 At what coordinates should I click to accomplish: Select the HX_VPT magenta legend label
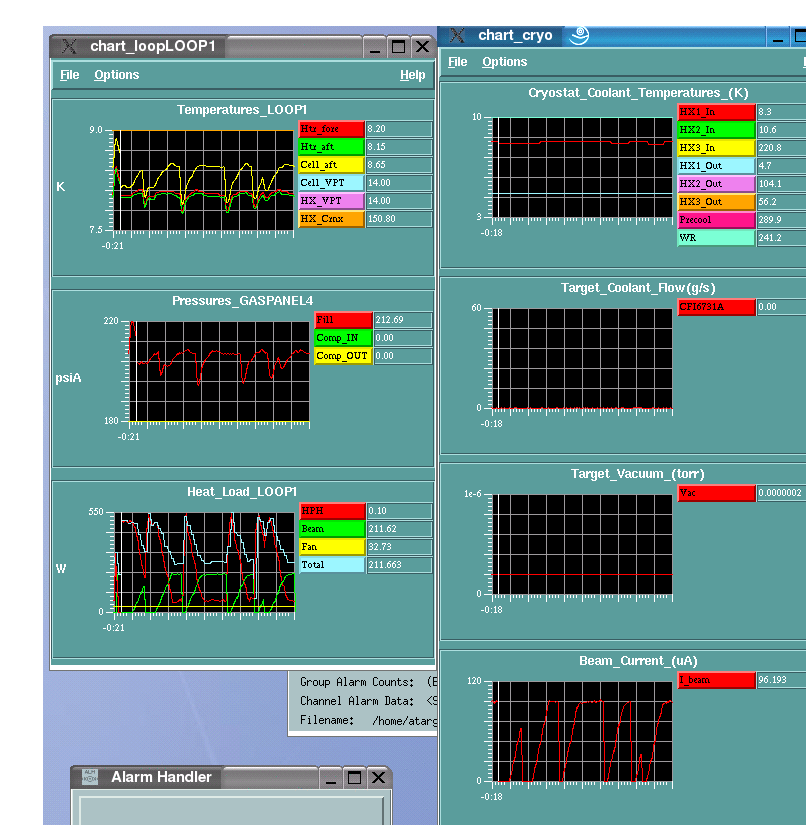point(331,200)
